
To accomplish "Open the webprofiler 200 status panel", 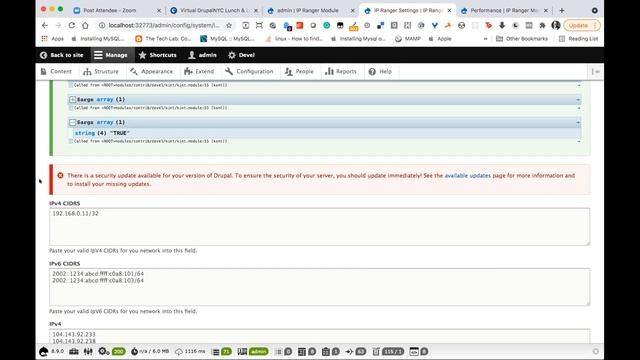I will [111, 351].
